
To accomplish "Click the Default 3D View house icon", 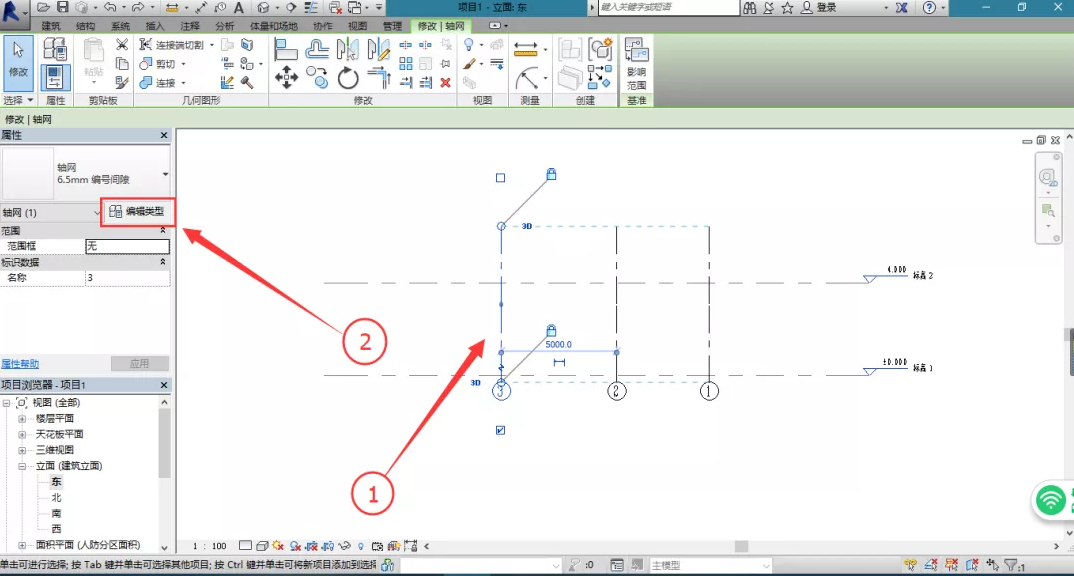I will click(263, 8).
